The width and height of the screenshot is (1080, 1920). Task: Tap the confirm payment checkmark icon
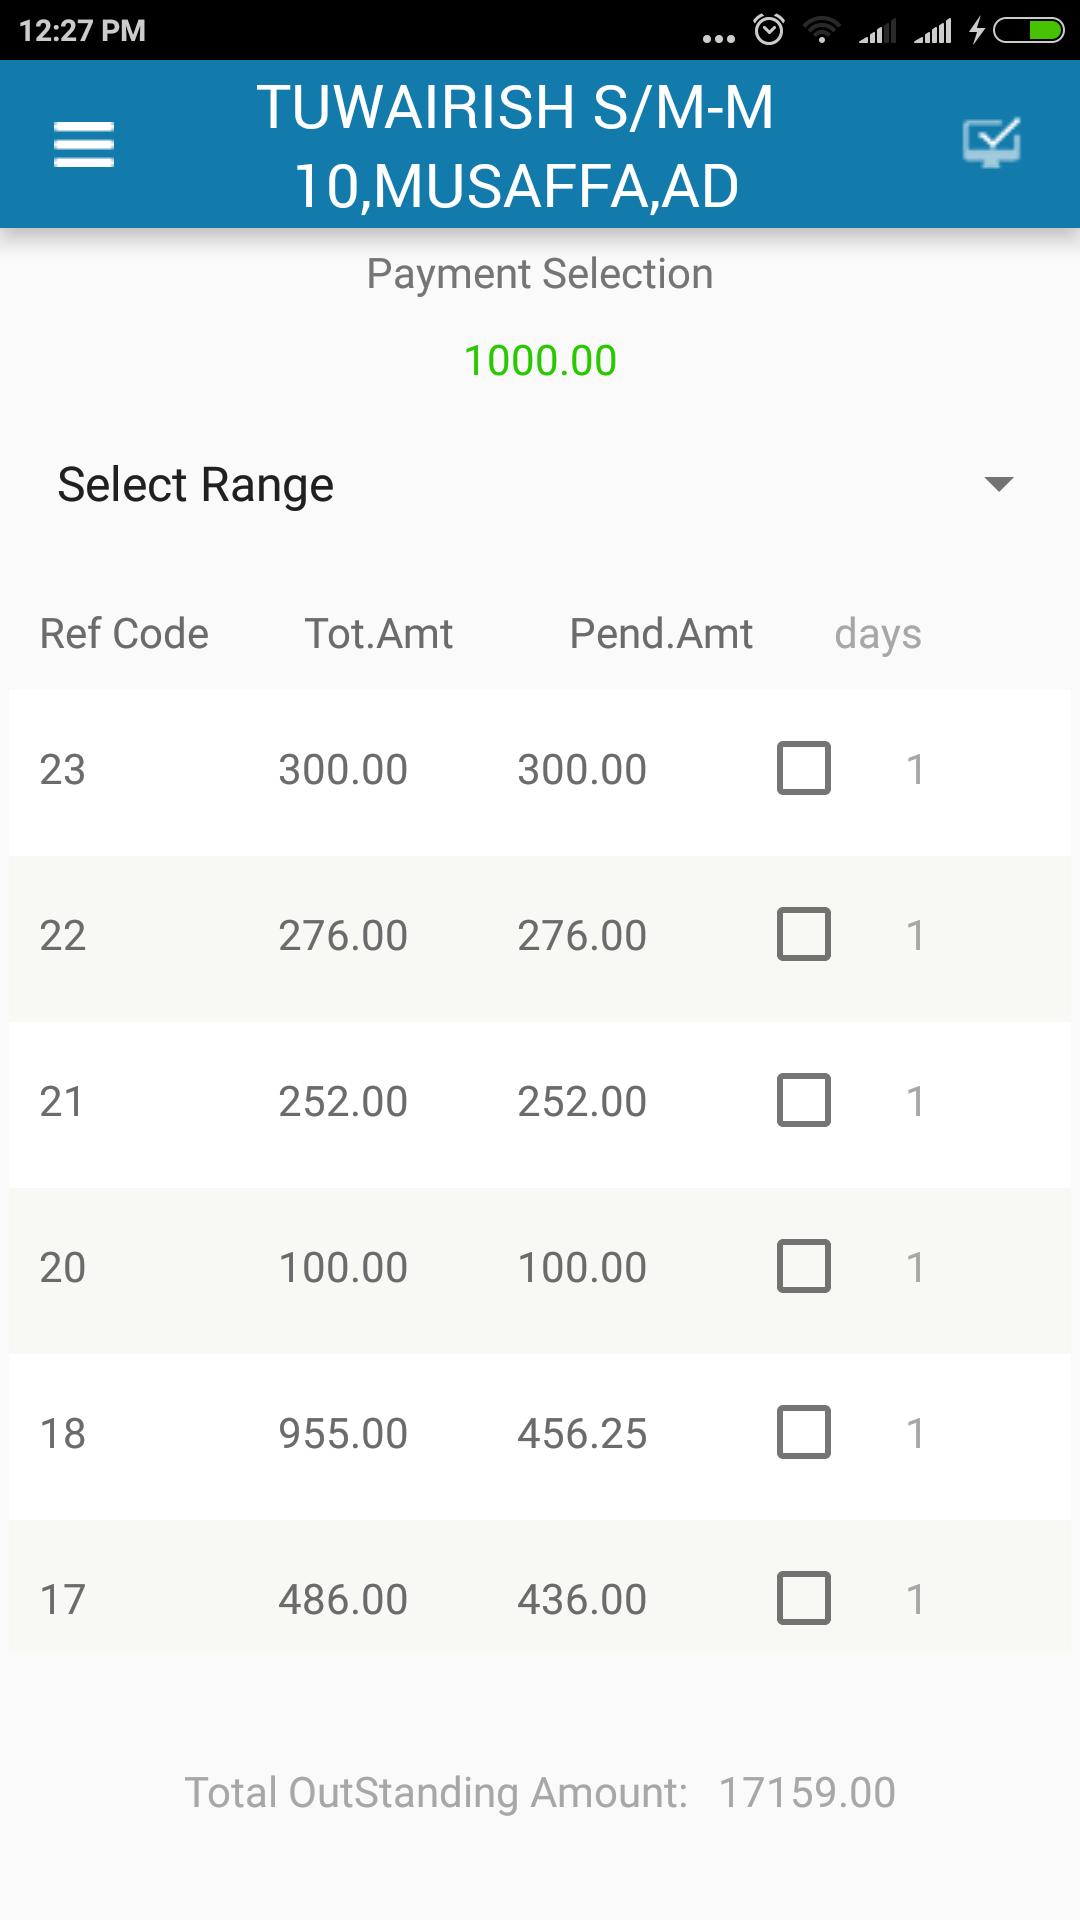point(991,143)
